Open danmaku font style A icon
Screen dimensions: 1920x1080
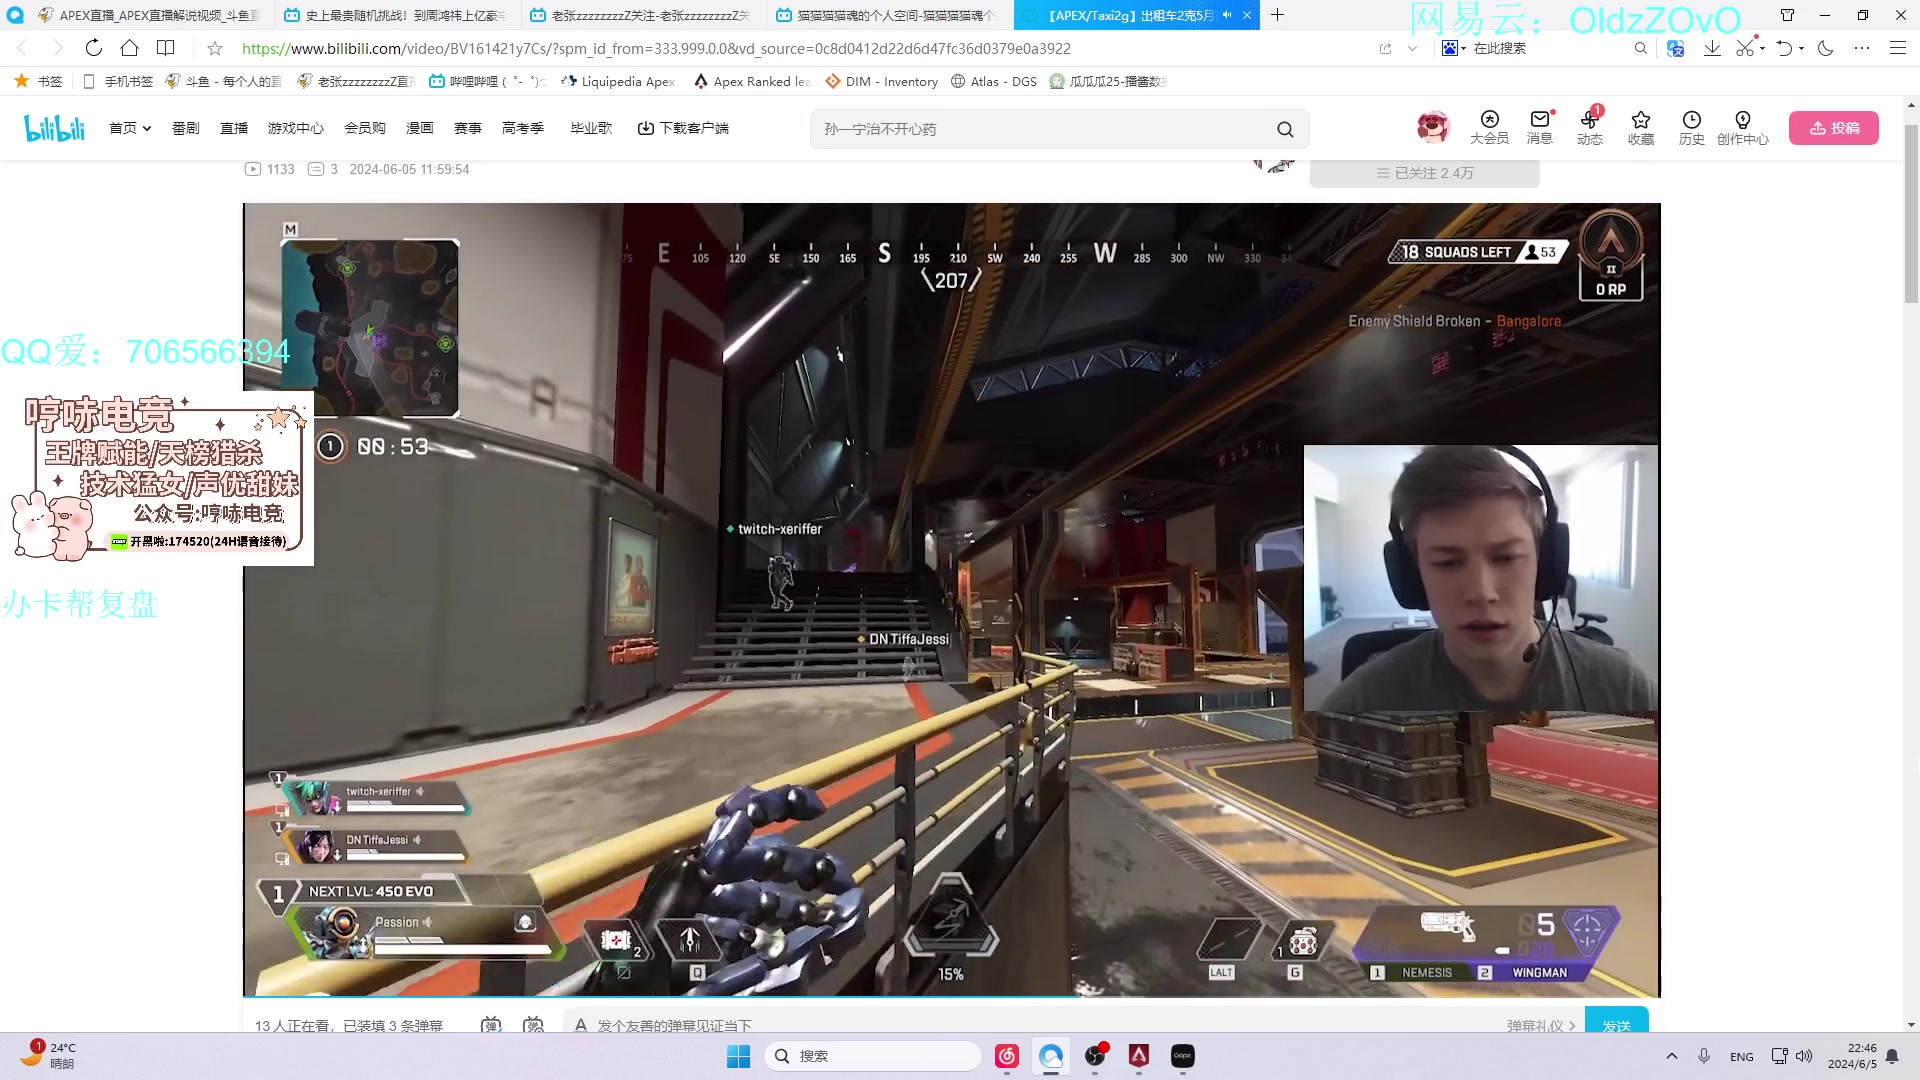(581, 1025)
